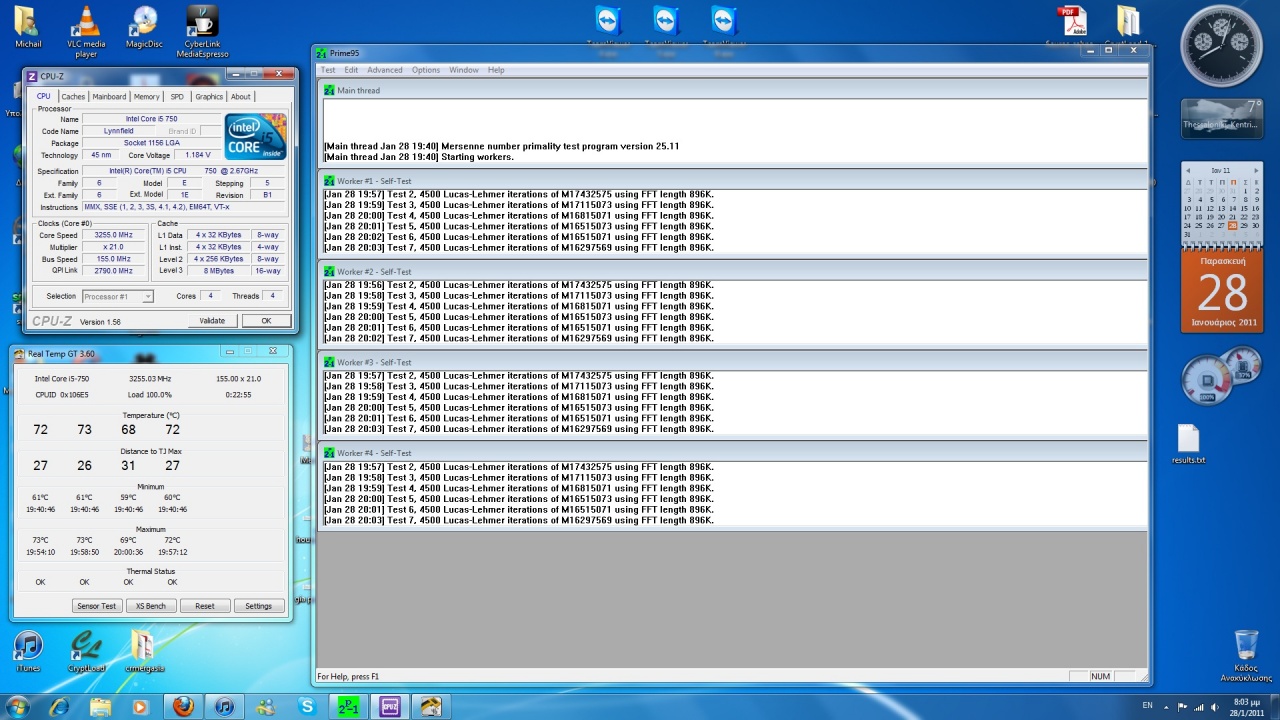Open Windows Explorer from the taskbar

[x=100, y=707]
